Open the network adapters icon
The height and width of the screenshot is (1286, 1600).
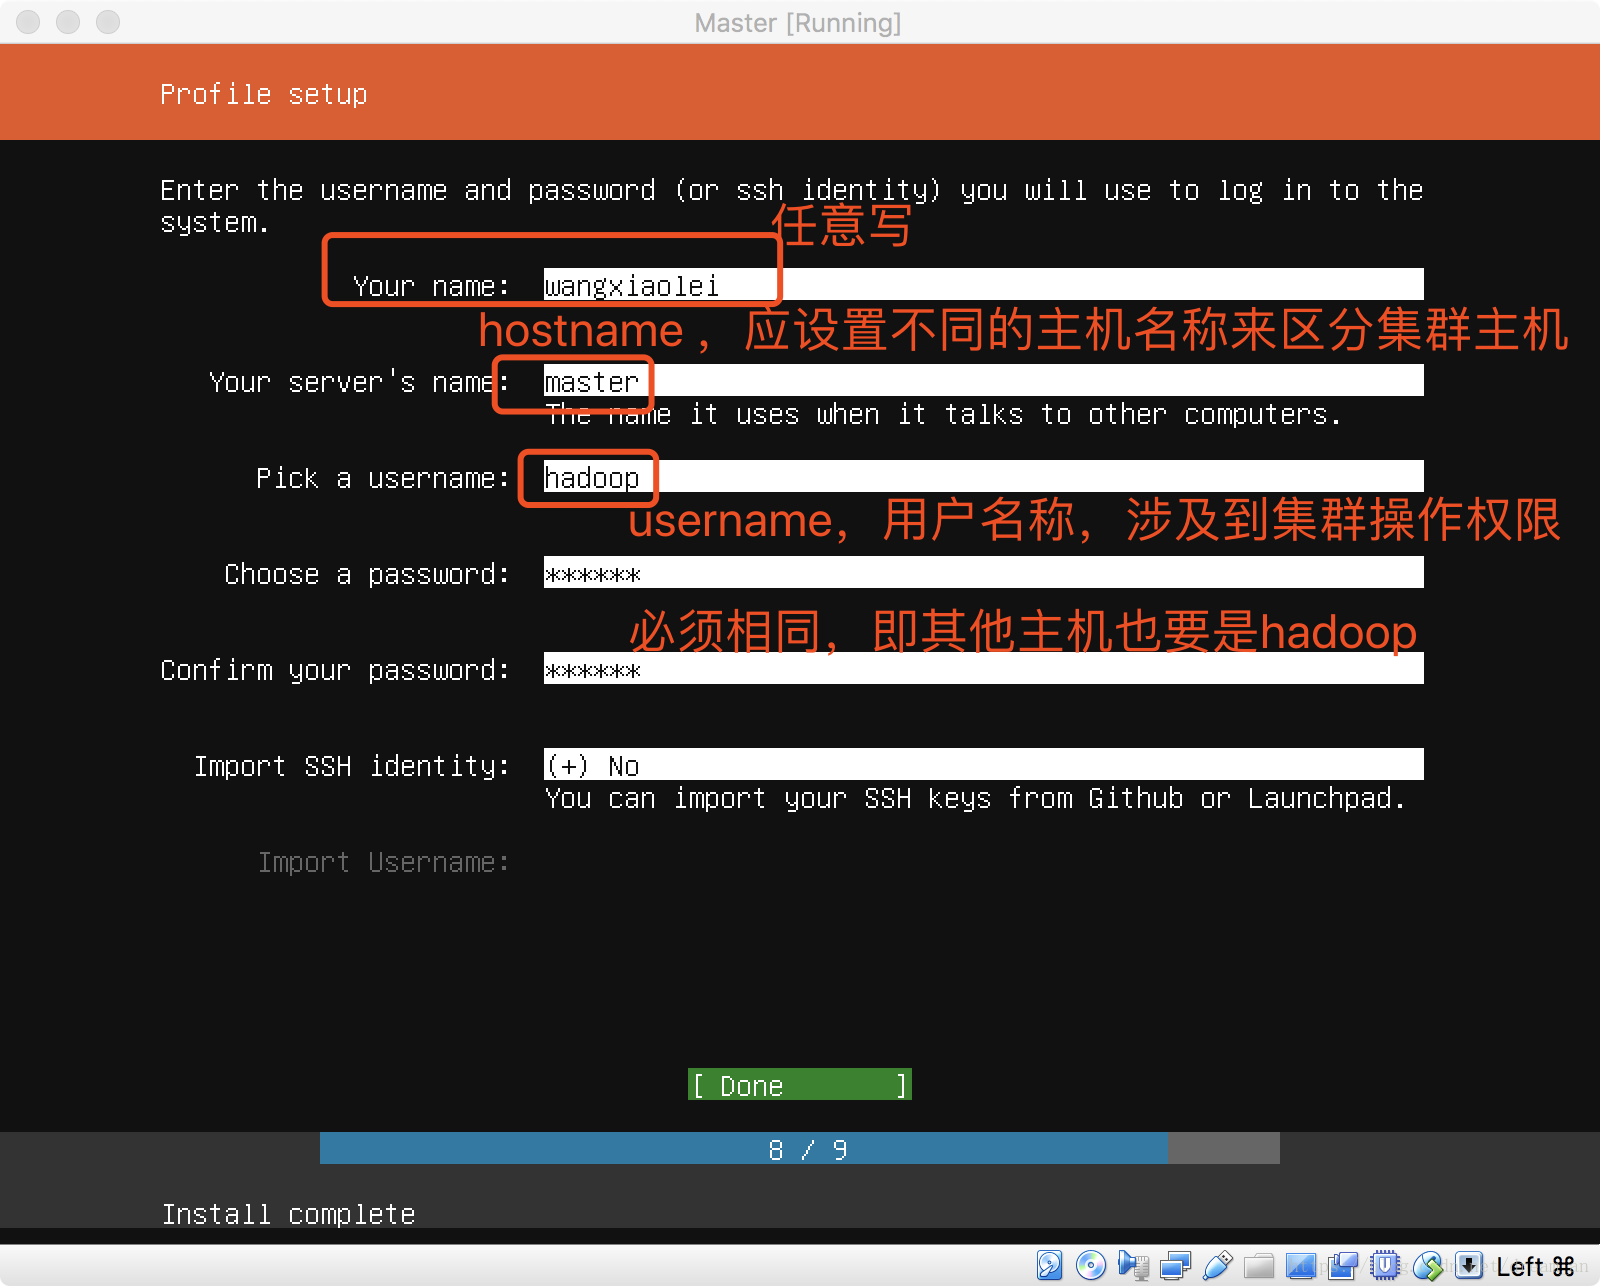(x=1175, y=1265)
